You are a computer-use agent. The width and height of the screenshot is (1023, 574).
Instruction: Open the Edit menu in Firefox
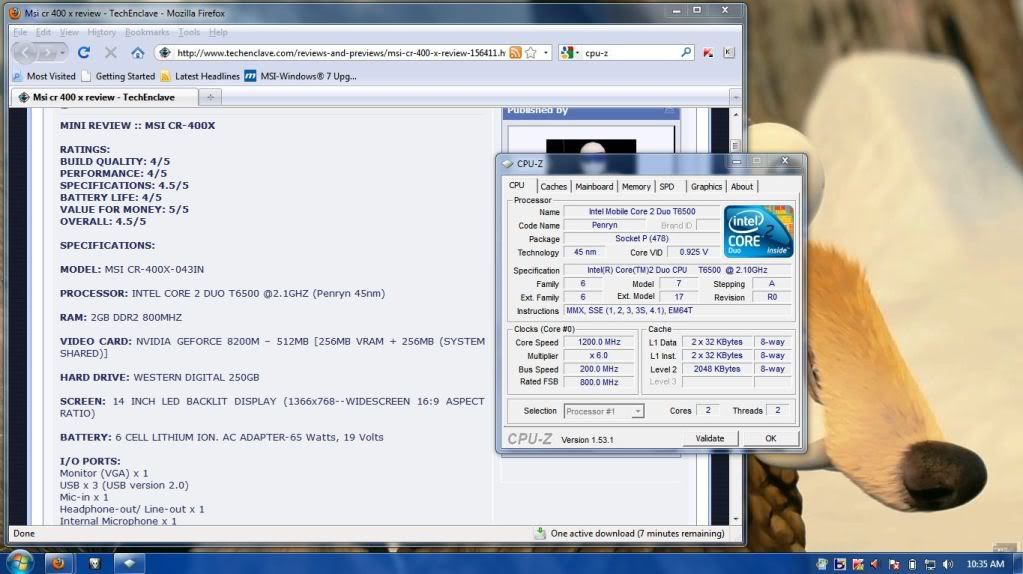click(x=43, y=32)
